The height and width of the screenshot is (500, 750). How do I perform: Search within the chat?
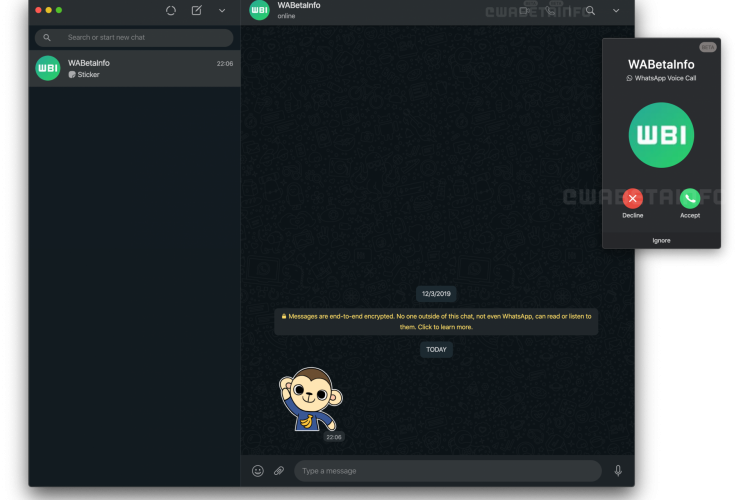click(x=590, y=11)
